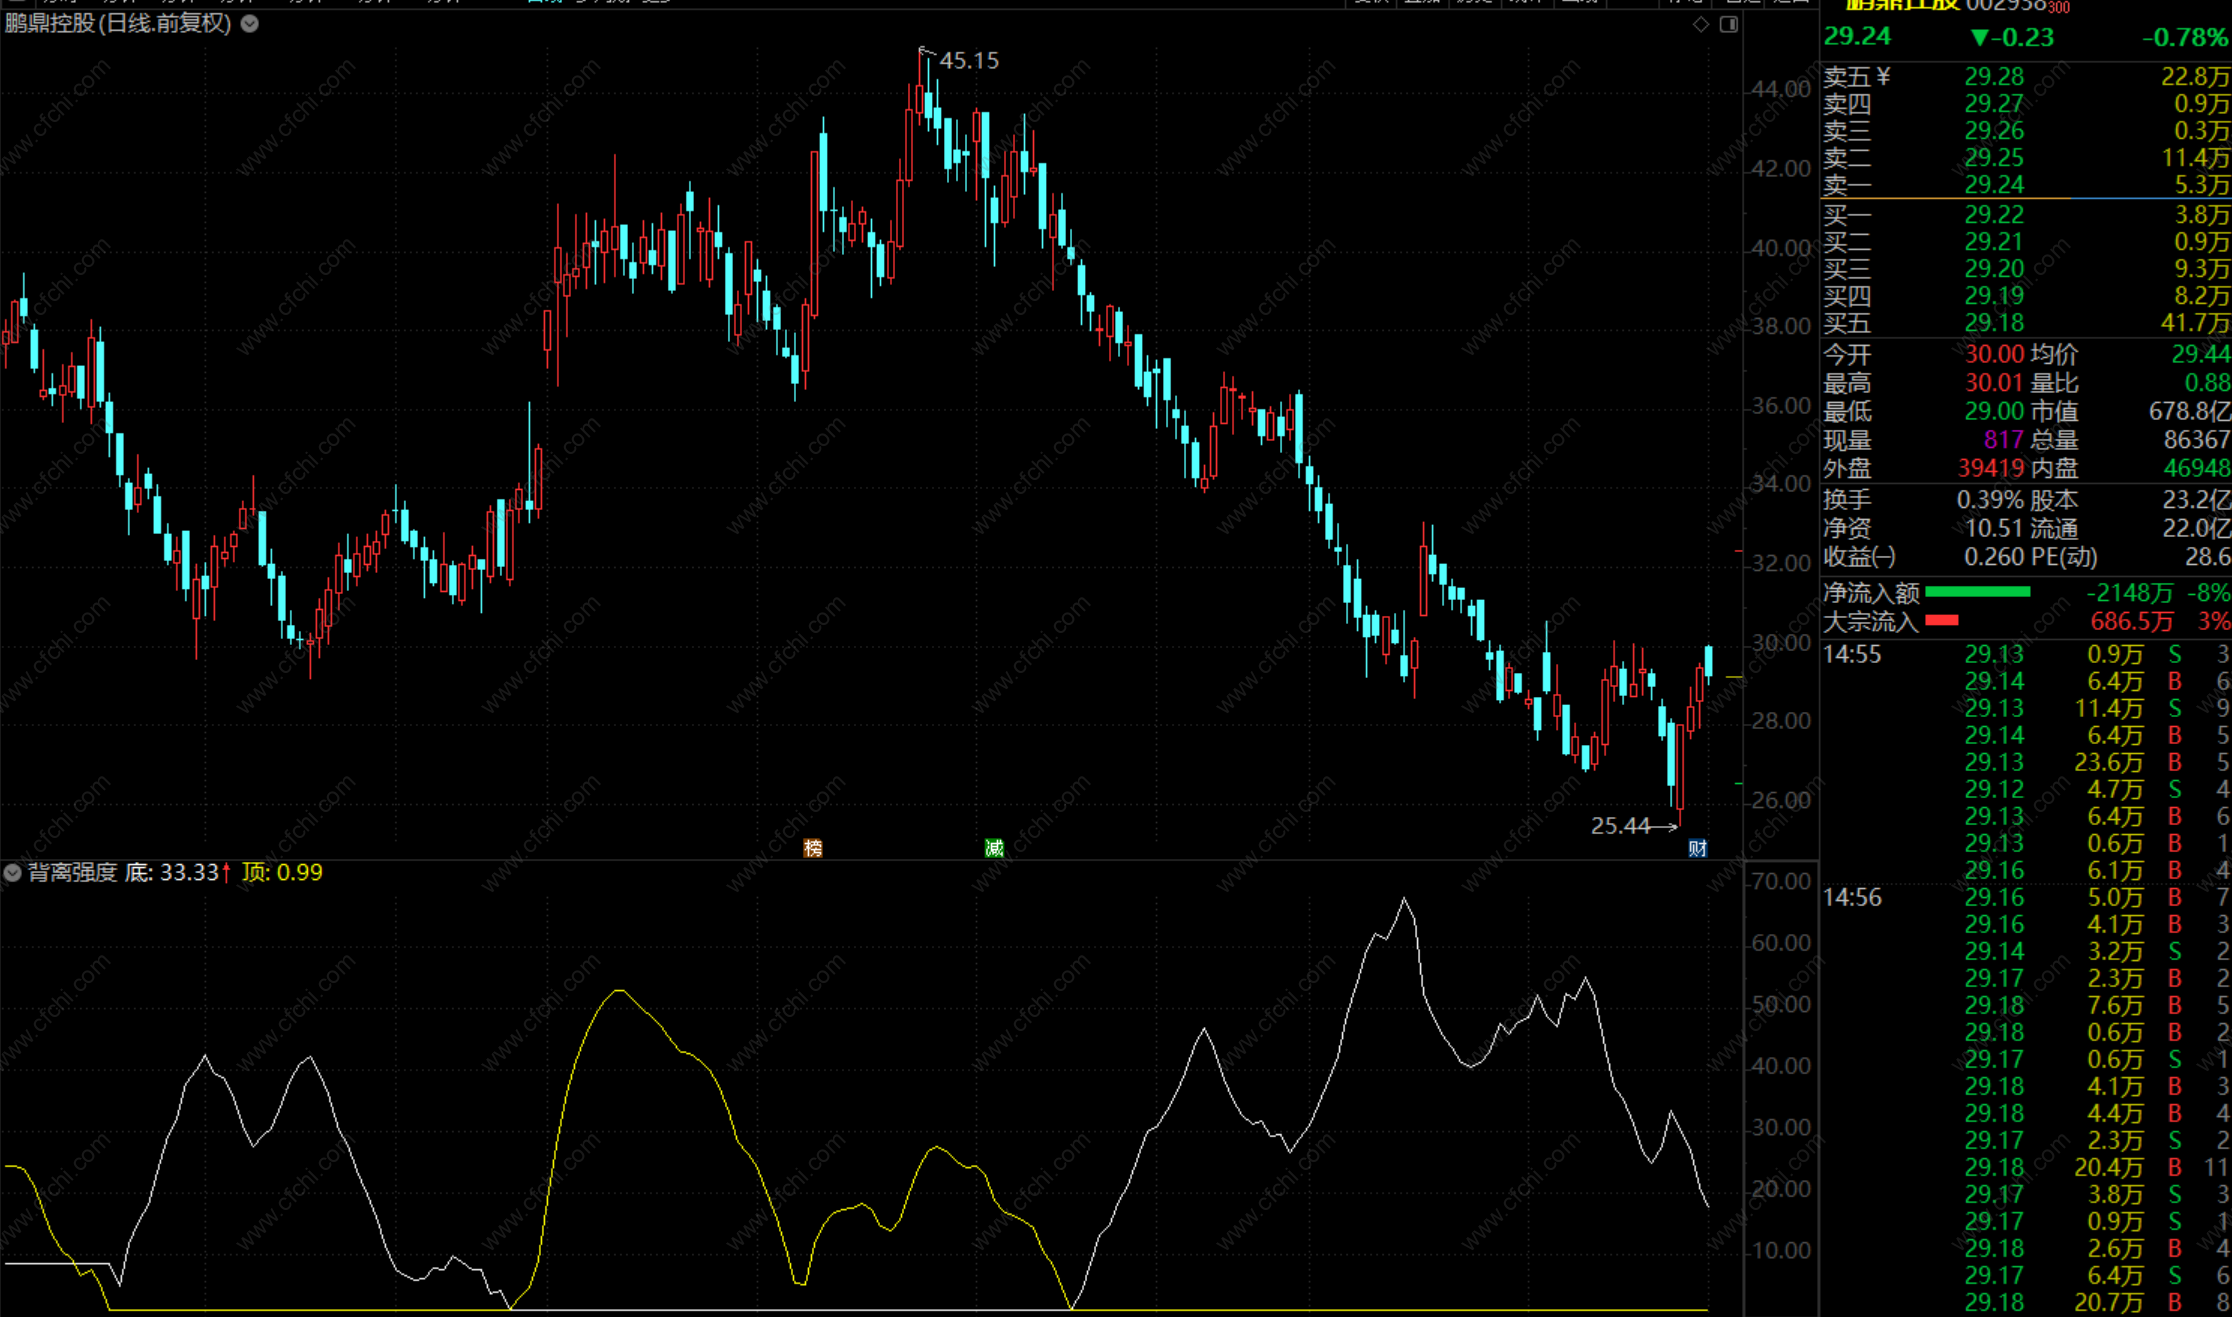Click the ¥ icon beside 卖五
This screenshot has height=1317, width=2232.
coord(1883,76)
